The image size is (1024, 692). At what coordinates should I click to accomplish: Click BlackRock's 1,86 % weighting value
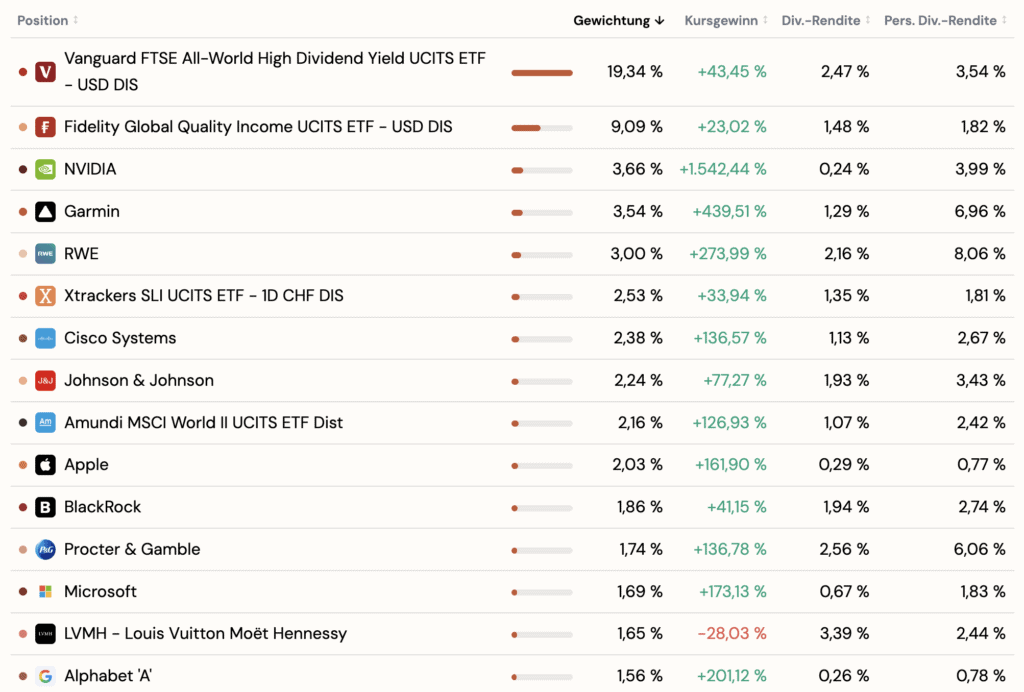[640, 507]
